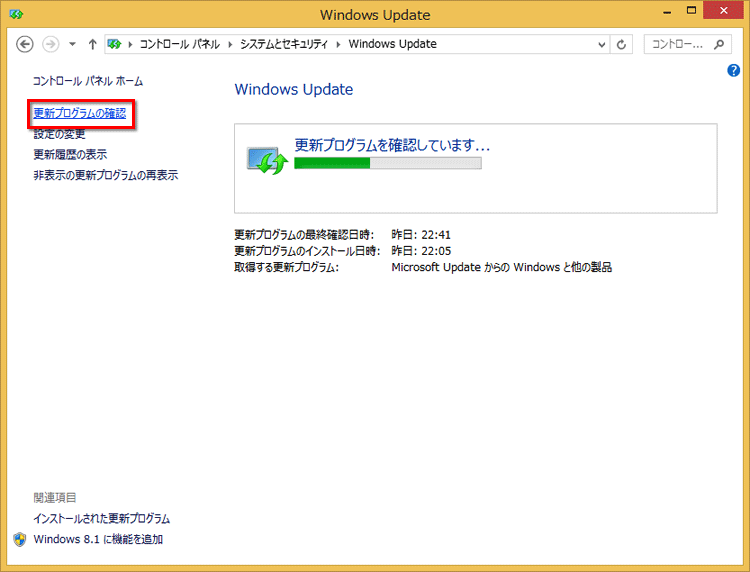Open the recent locations dropdown arrow
750x572 pixels.
[x=72, y=44]
